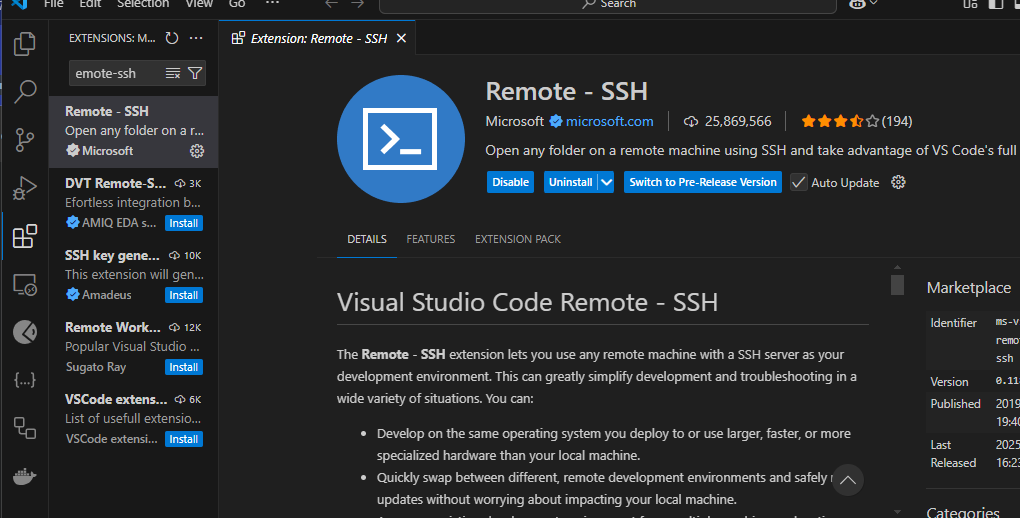This screenshot has height=518, width=1020.
Task: Open the overflow menu in menu bar
Action: click(x=273, y=3)
